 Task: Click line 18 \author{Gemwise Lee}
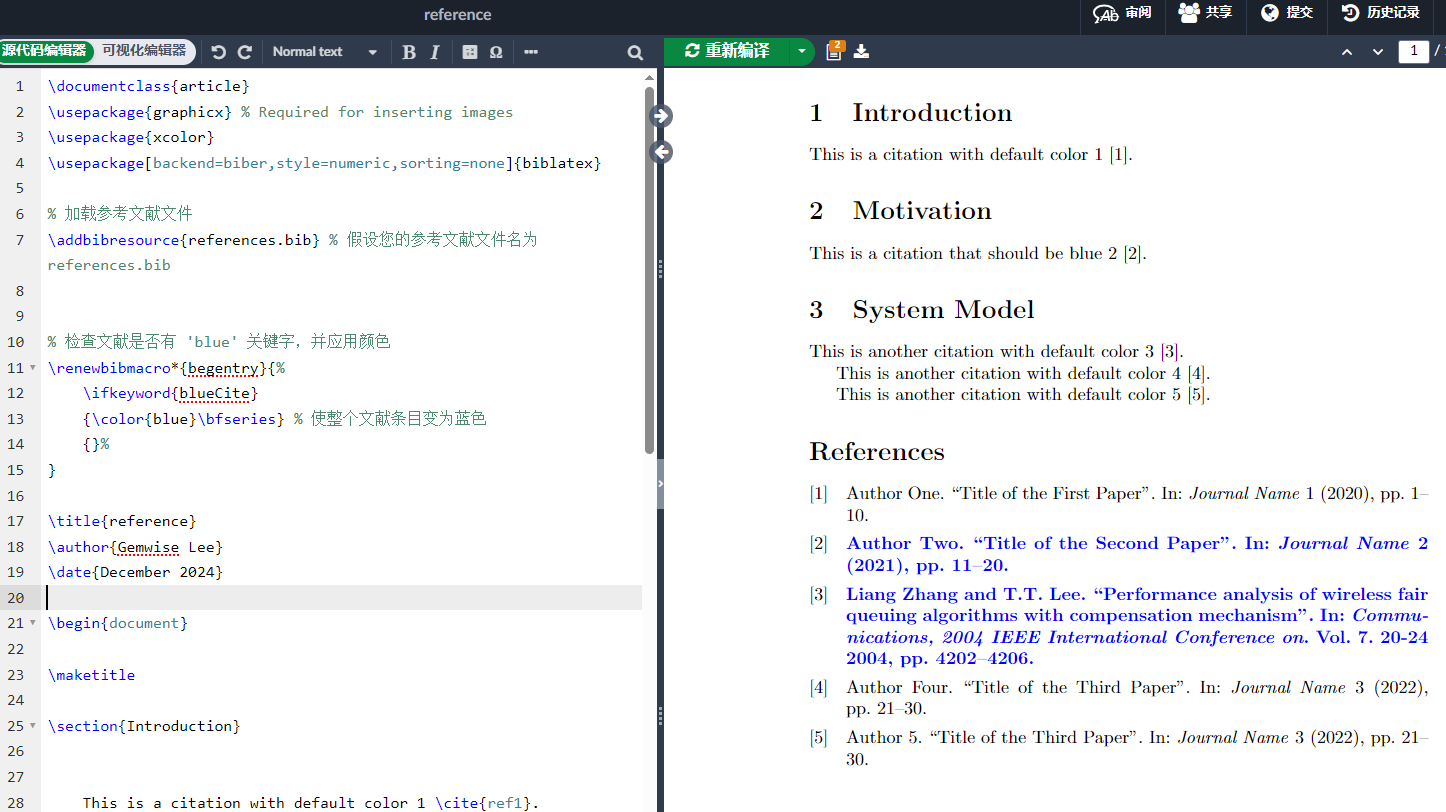click(135, 547)
